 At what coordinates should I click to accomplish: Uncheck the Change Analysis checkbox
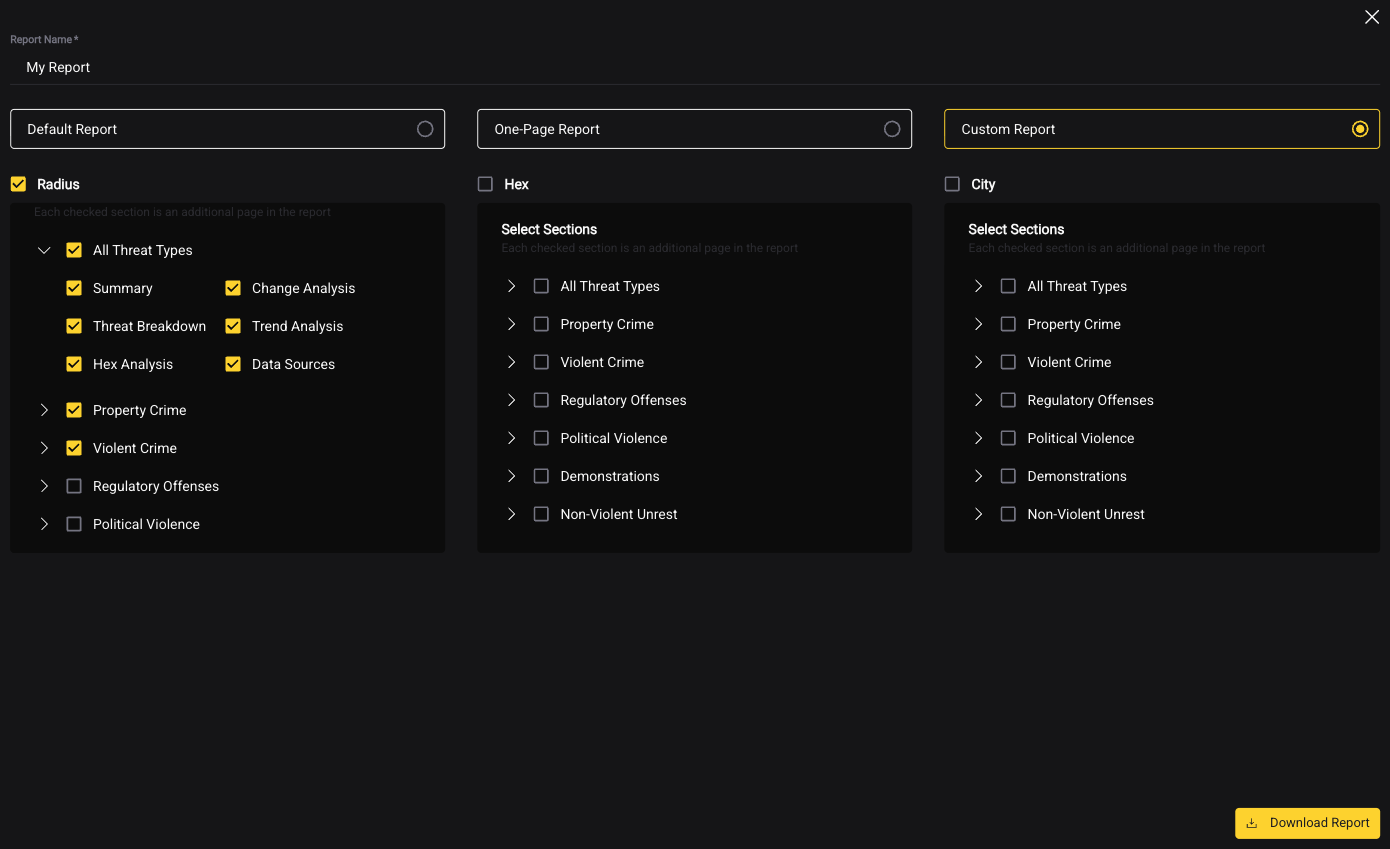pyautogui.click(x=233, y=288)
